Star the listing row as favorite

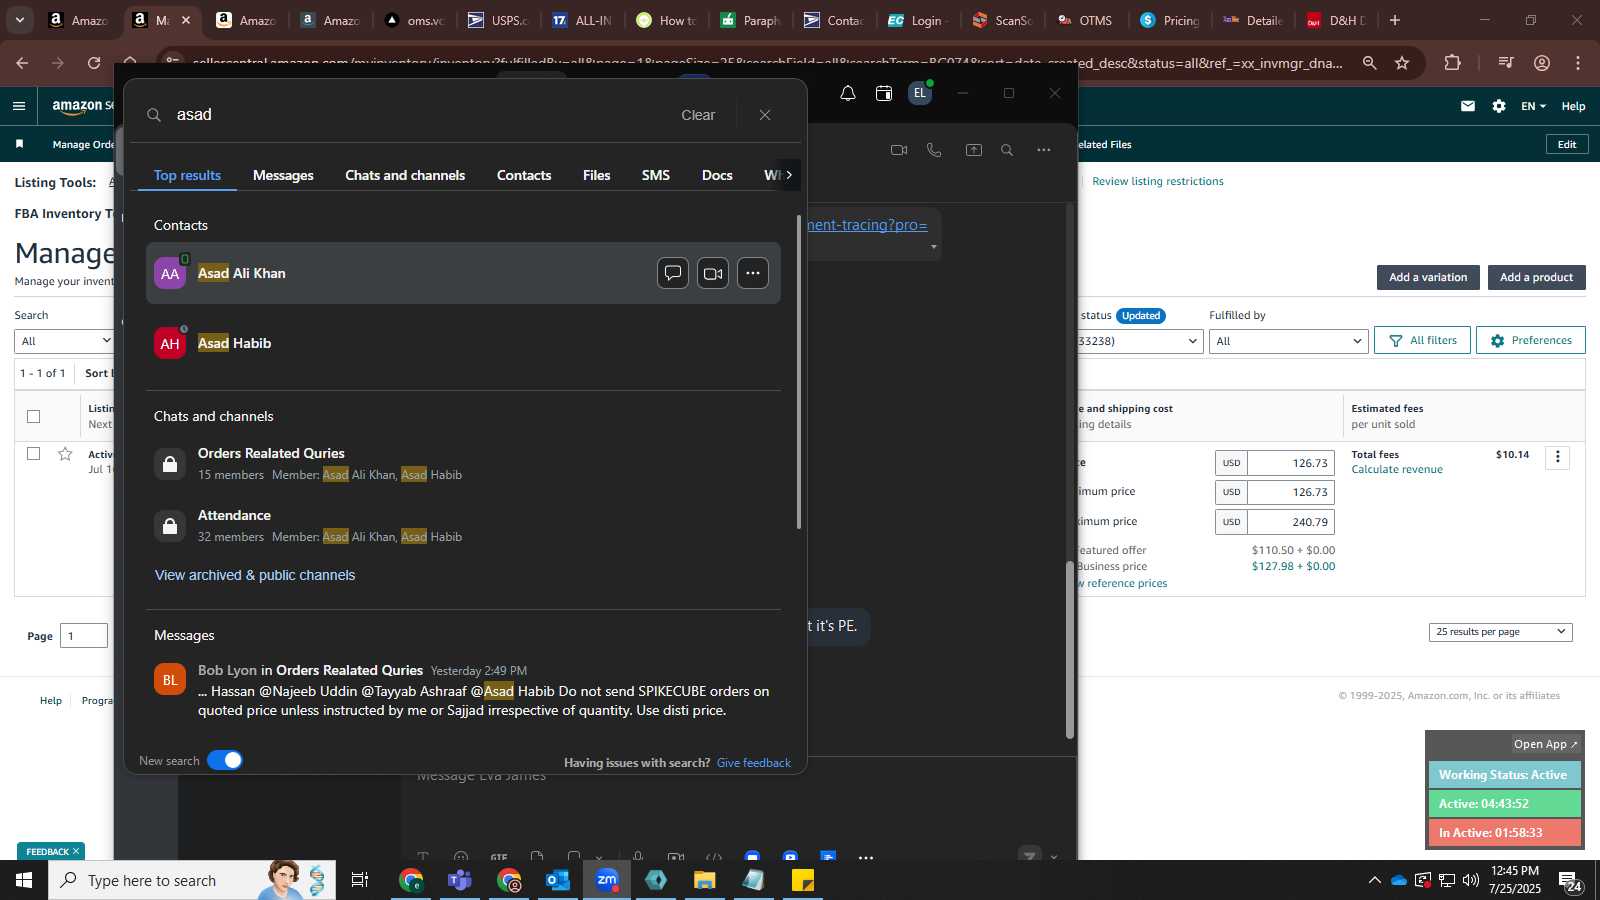coord(65,454)
